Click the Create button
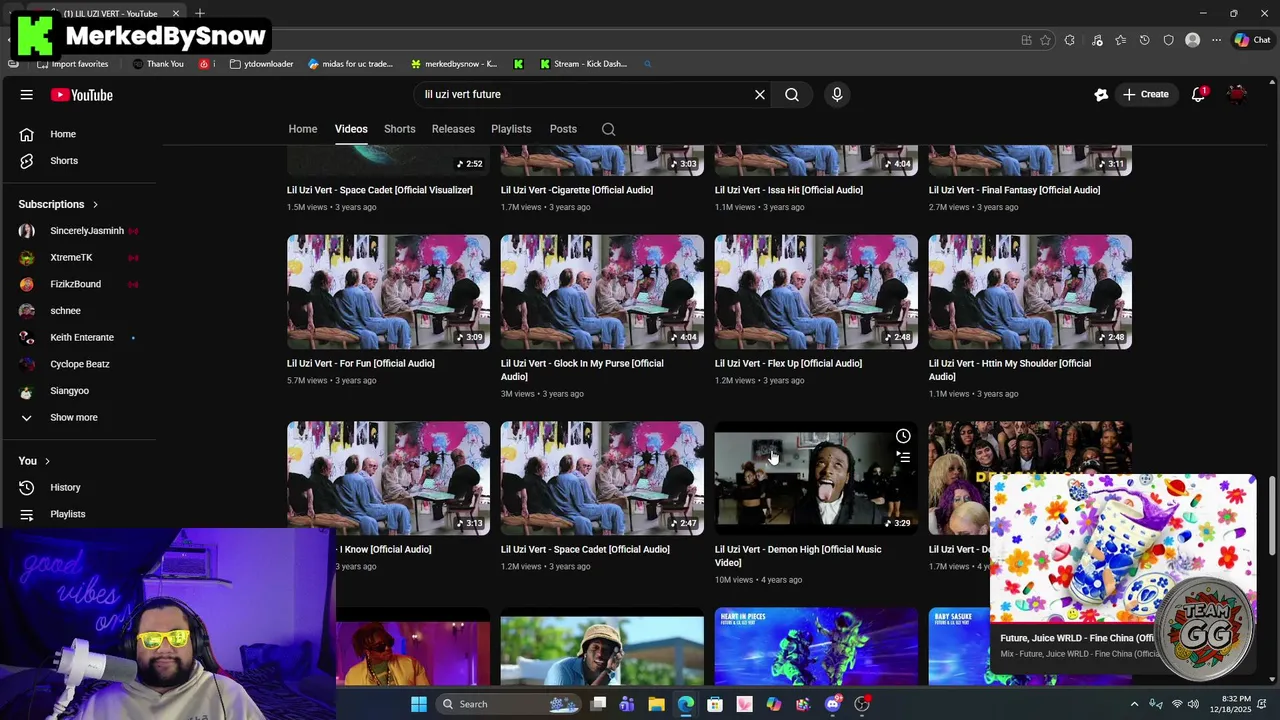This screenshot has height=720, width=1280. [1145, 95]
